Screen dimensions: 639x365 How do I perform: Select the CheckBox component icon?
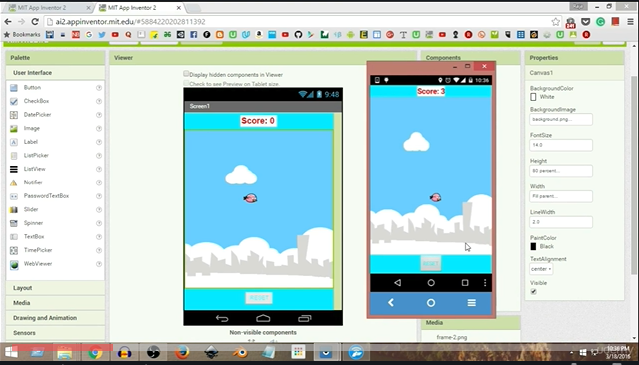pos(14,101)
